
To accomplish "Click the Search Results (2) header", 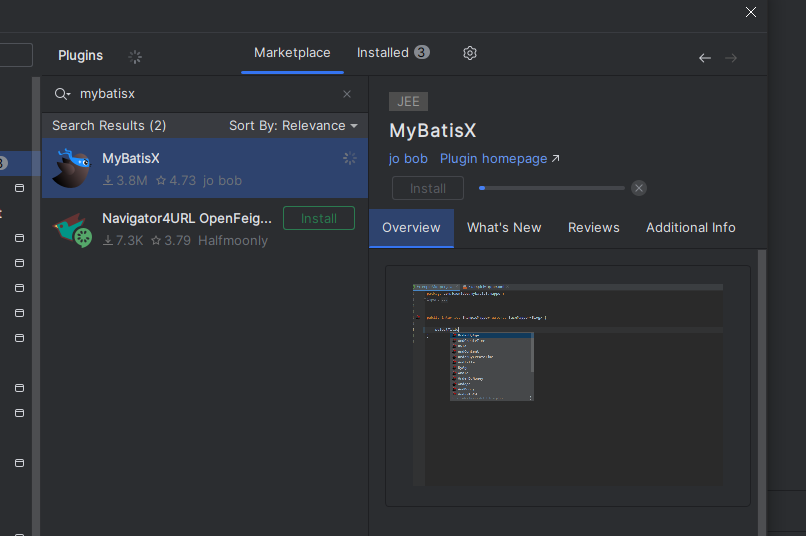I will (109, 126).
